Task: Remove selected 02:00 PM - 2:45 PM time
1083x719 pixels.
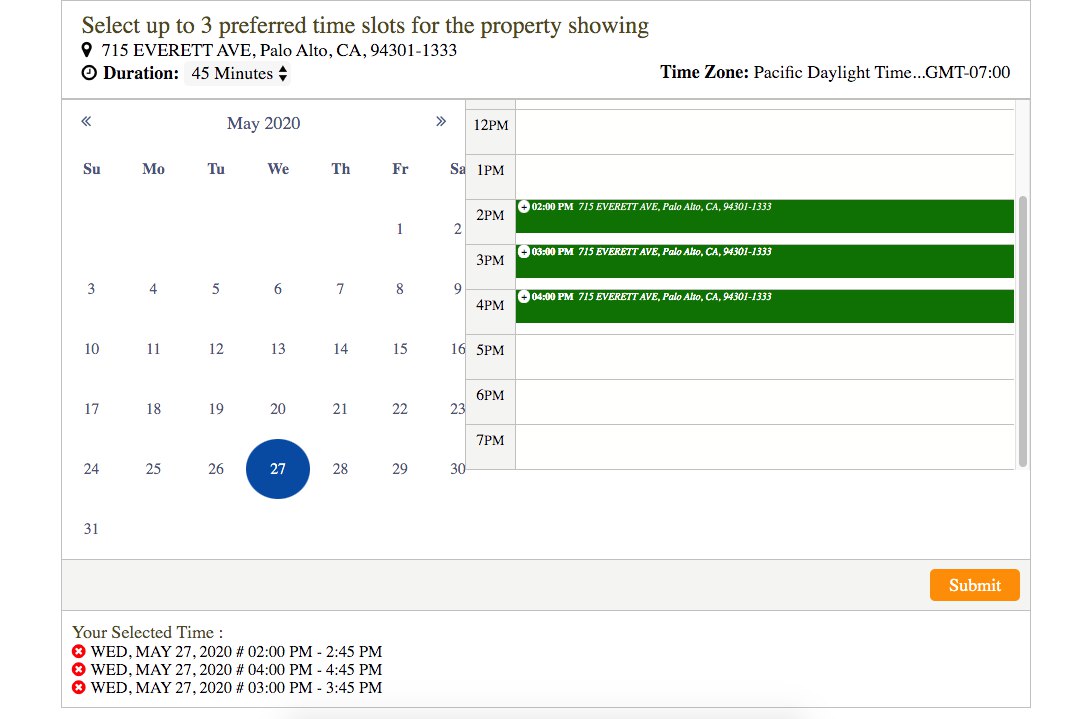Action: point(79,651)
